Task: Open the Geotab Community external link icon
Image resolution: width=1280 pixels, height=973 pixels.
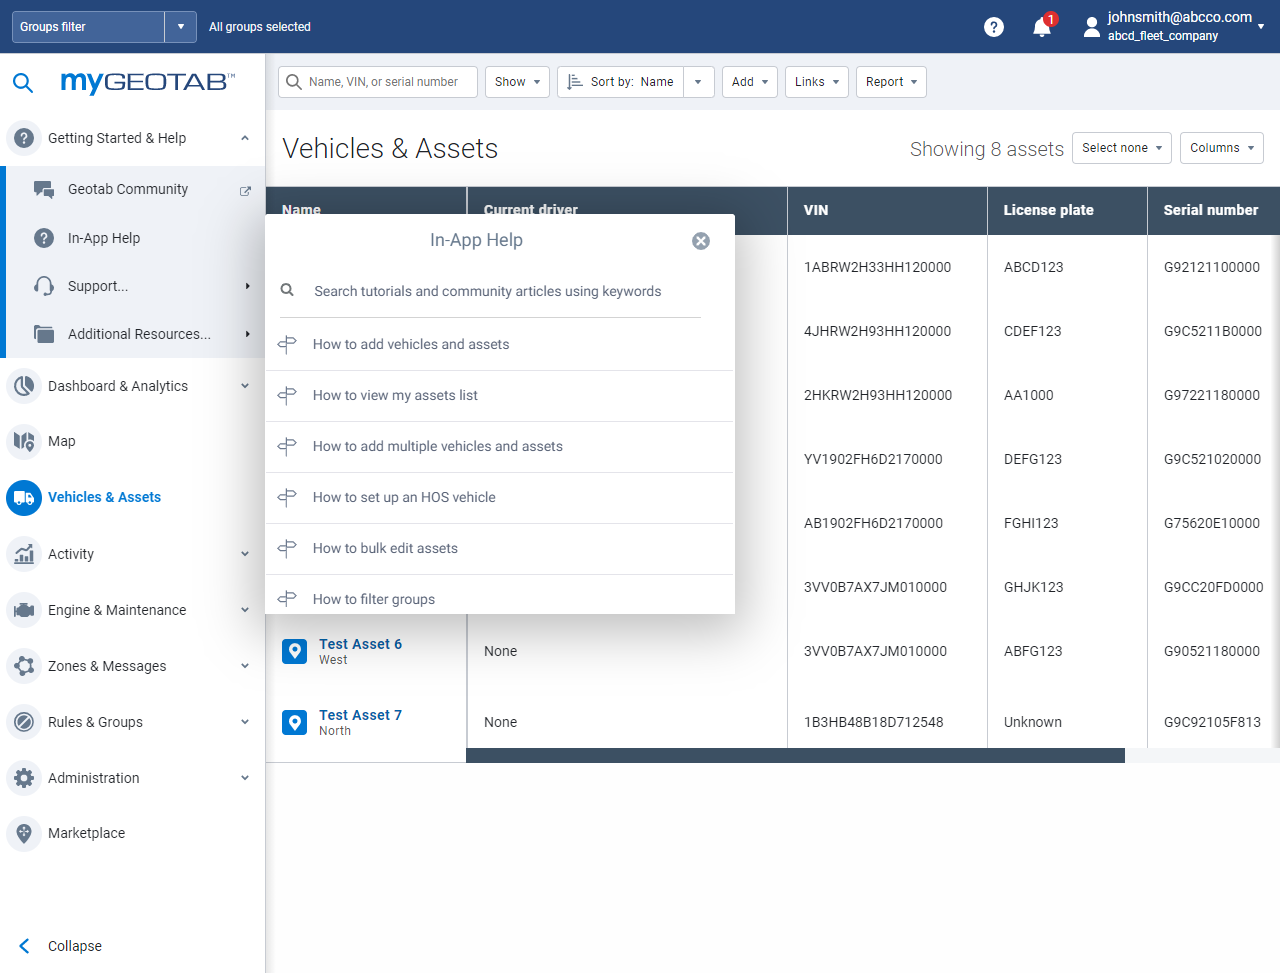Action: (x=245, y=189)
